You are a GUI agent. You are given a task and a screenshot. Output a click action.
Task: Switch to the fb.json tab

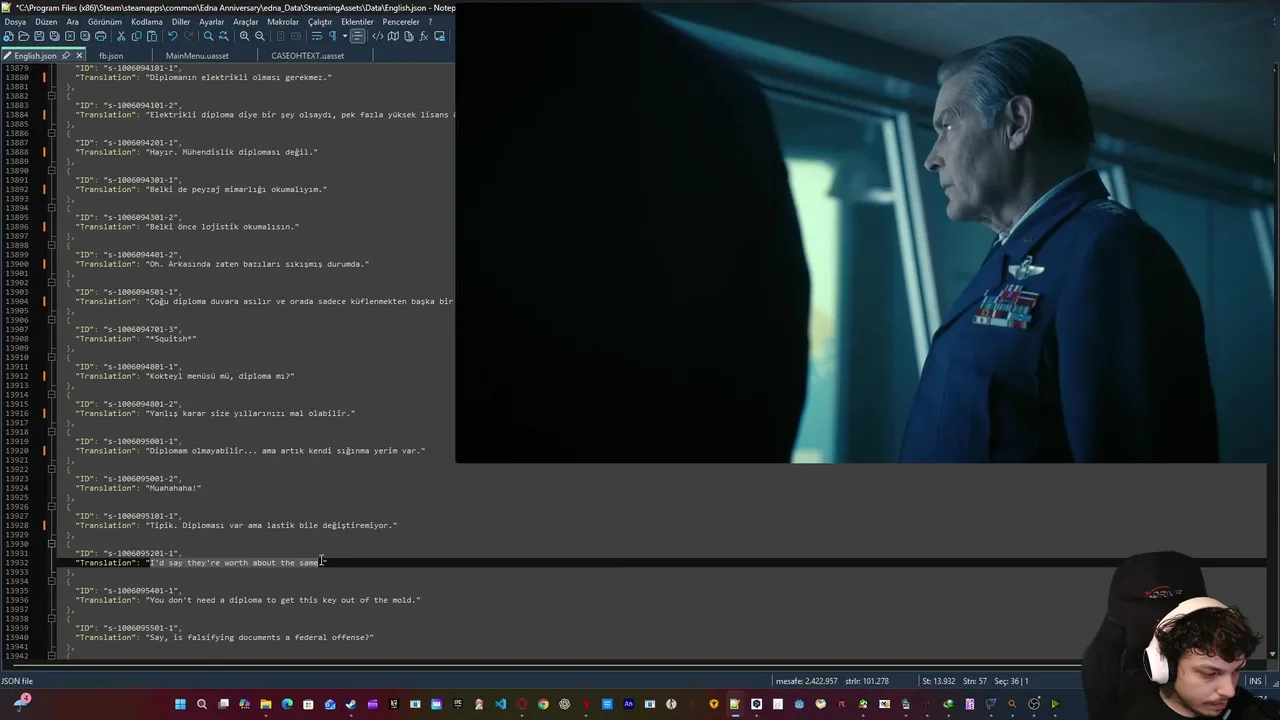pos(111,56)
